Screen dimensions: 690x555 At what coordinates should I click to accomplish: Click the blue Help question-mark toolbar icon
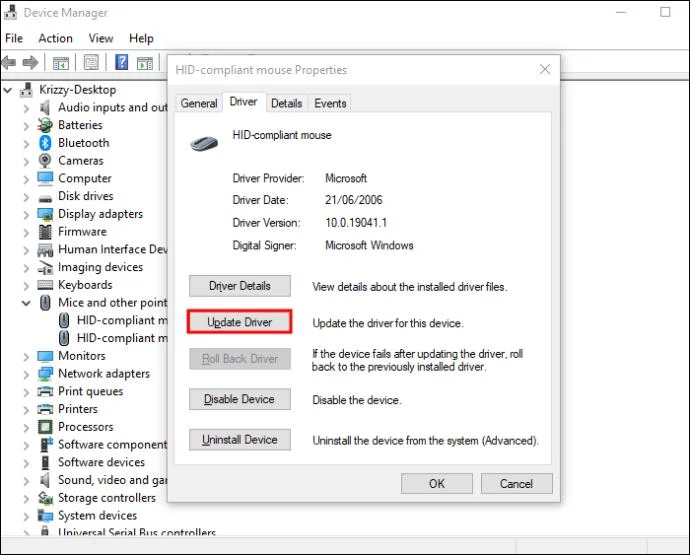[121, 62]
